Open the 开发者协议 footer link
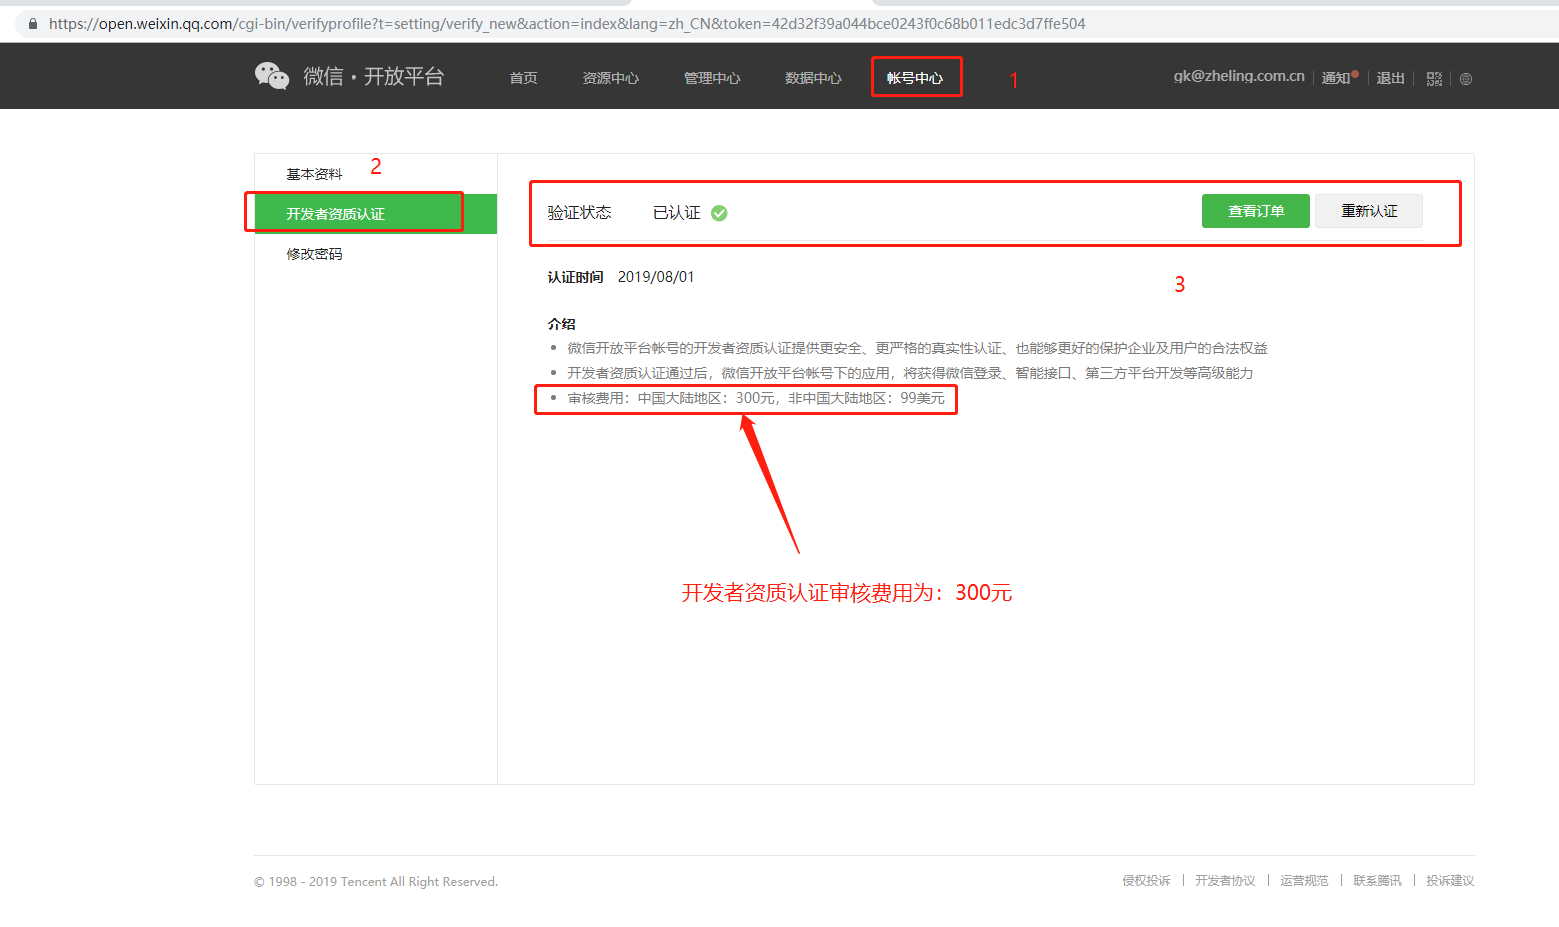1559x927 pixels. [1224, 881]
